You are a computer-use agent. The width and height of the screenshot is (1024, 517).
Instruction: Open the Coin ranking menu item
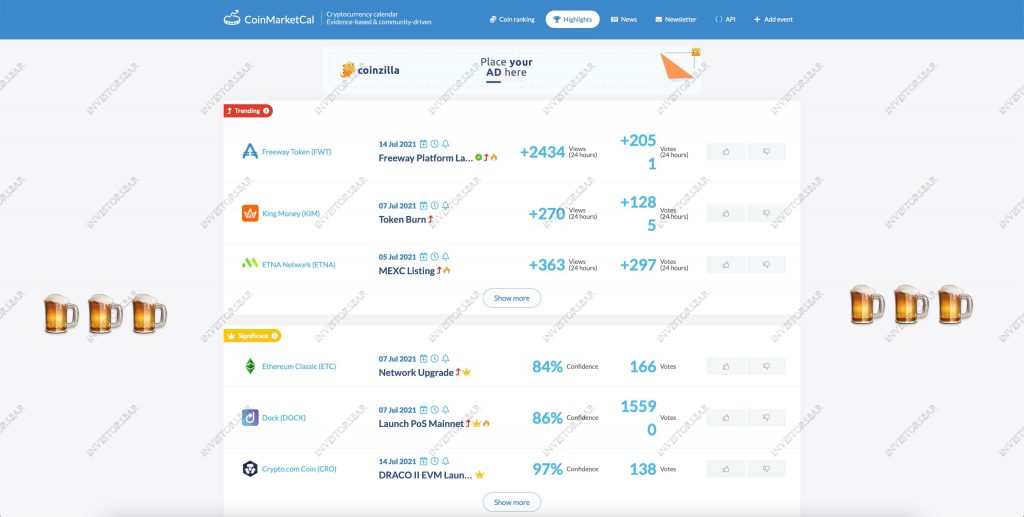pos(512,20)
